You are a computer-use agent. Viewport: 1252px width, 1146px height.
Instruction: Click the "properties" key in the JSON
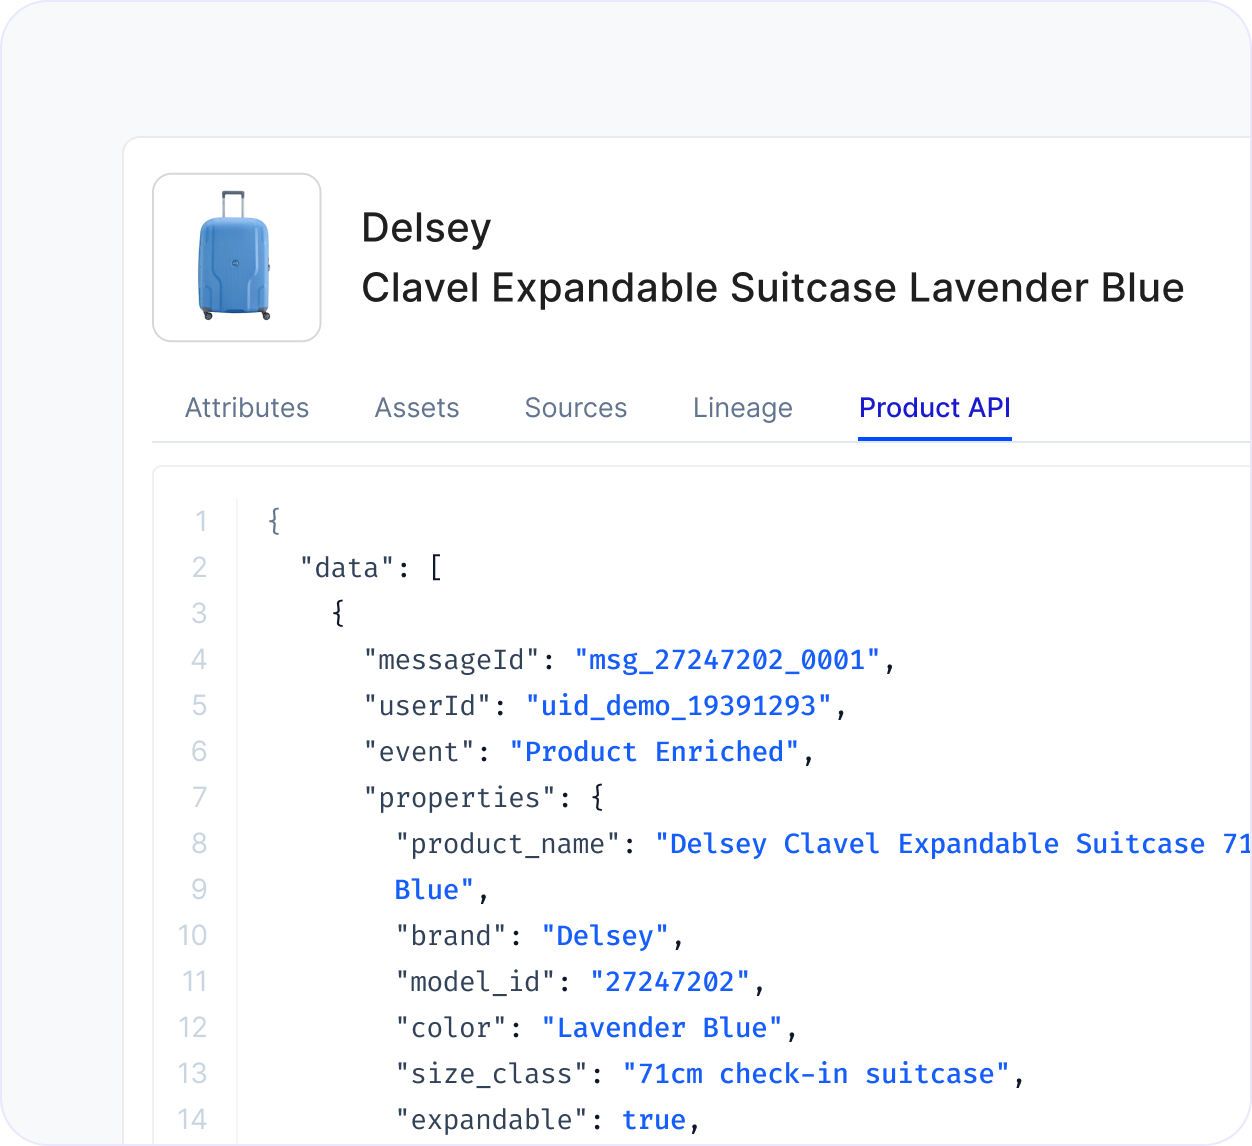(460, 798)
